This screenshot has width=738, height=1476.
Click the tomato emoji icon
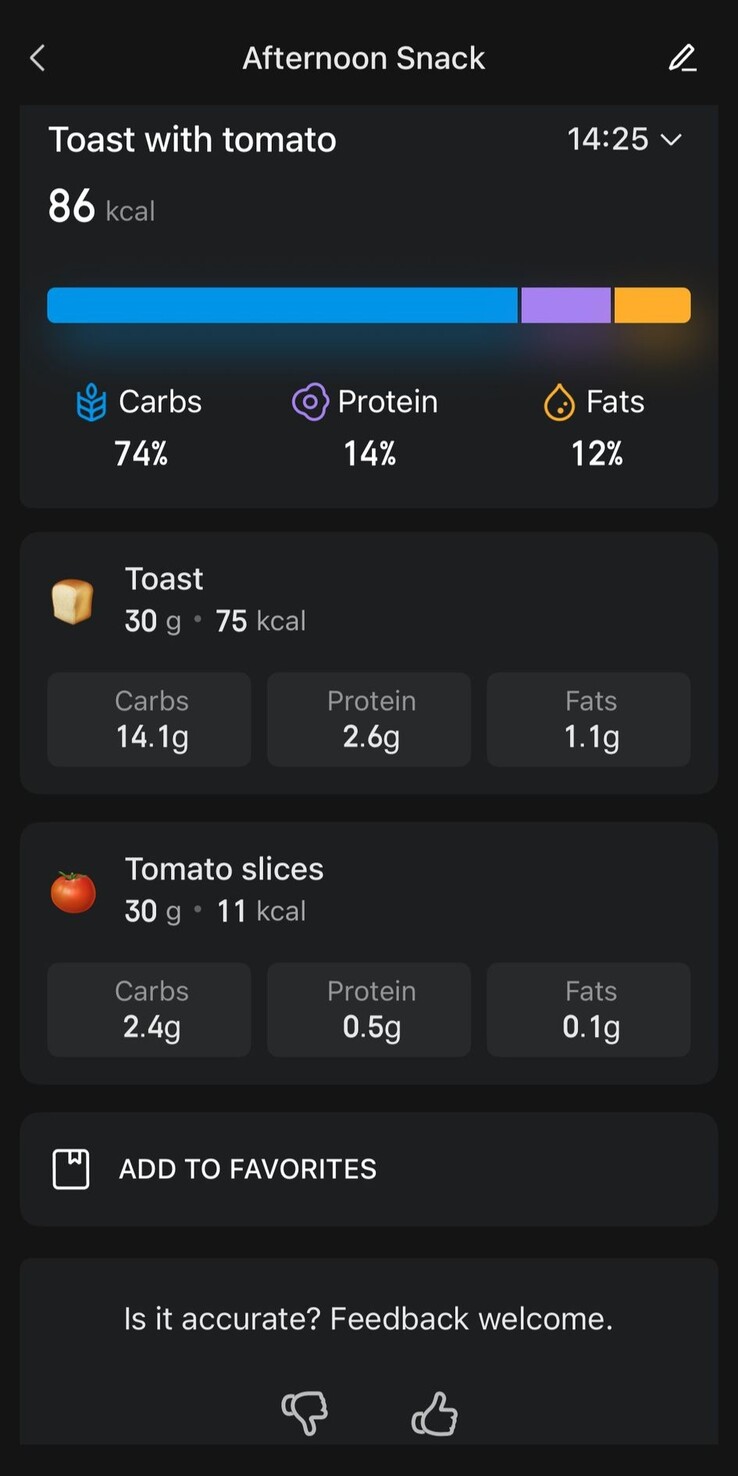coord(73,891)
